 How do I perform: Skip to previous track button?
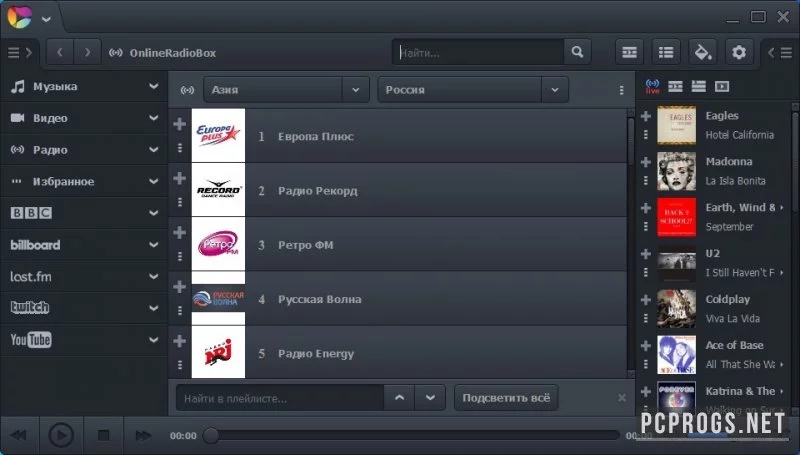coord(18,435)
